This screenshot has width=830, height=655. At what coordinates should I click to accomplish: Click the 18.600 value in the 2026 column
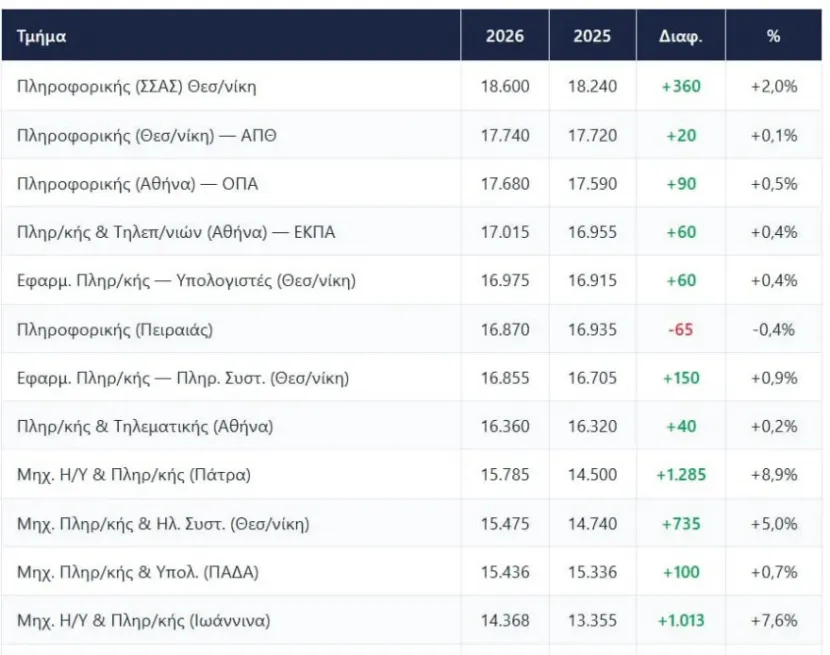click(x=505, y=86)
